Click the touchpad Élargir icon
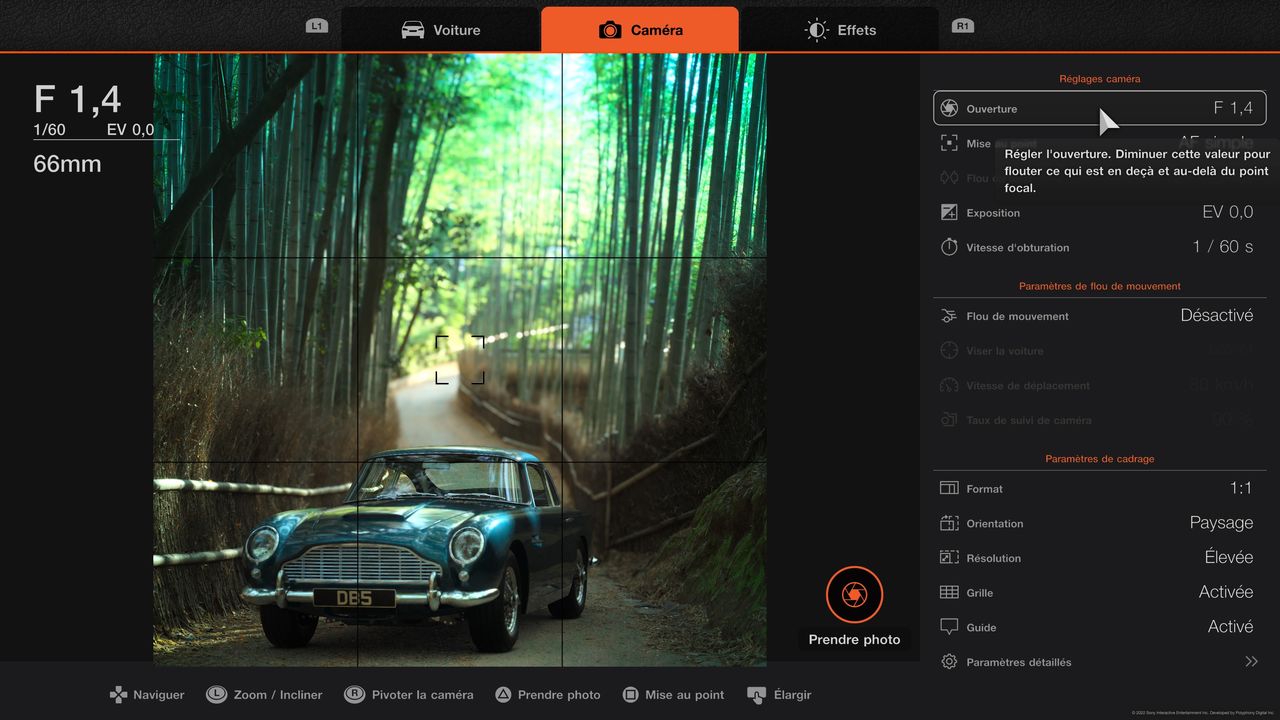 pos(756,694)
